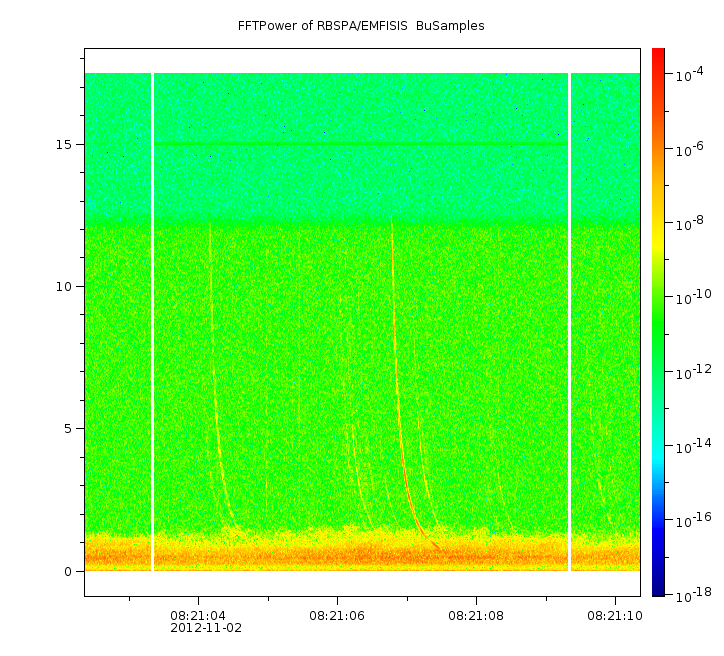This screenshot has width=724, height=656.
Task: Click the colorbar label 10^-12
Action: point(694,372)
